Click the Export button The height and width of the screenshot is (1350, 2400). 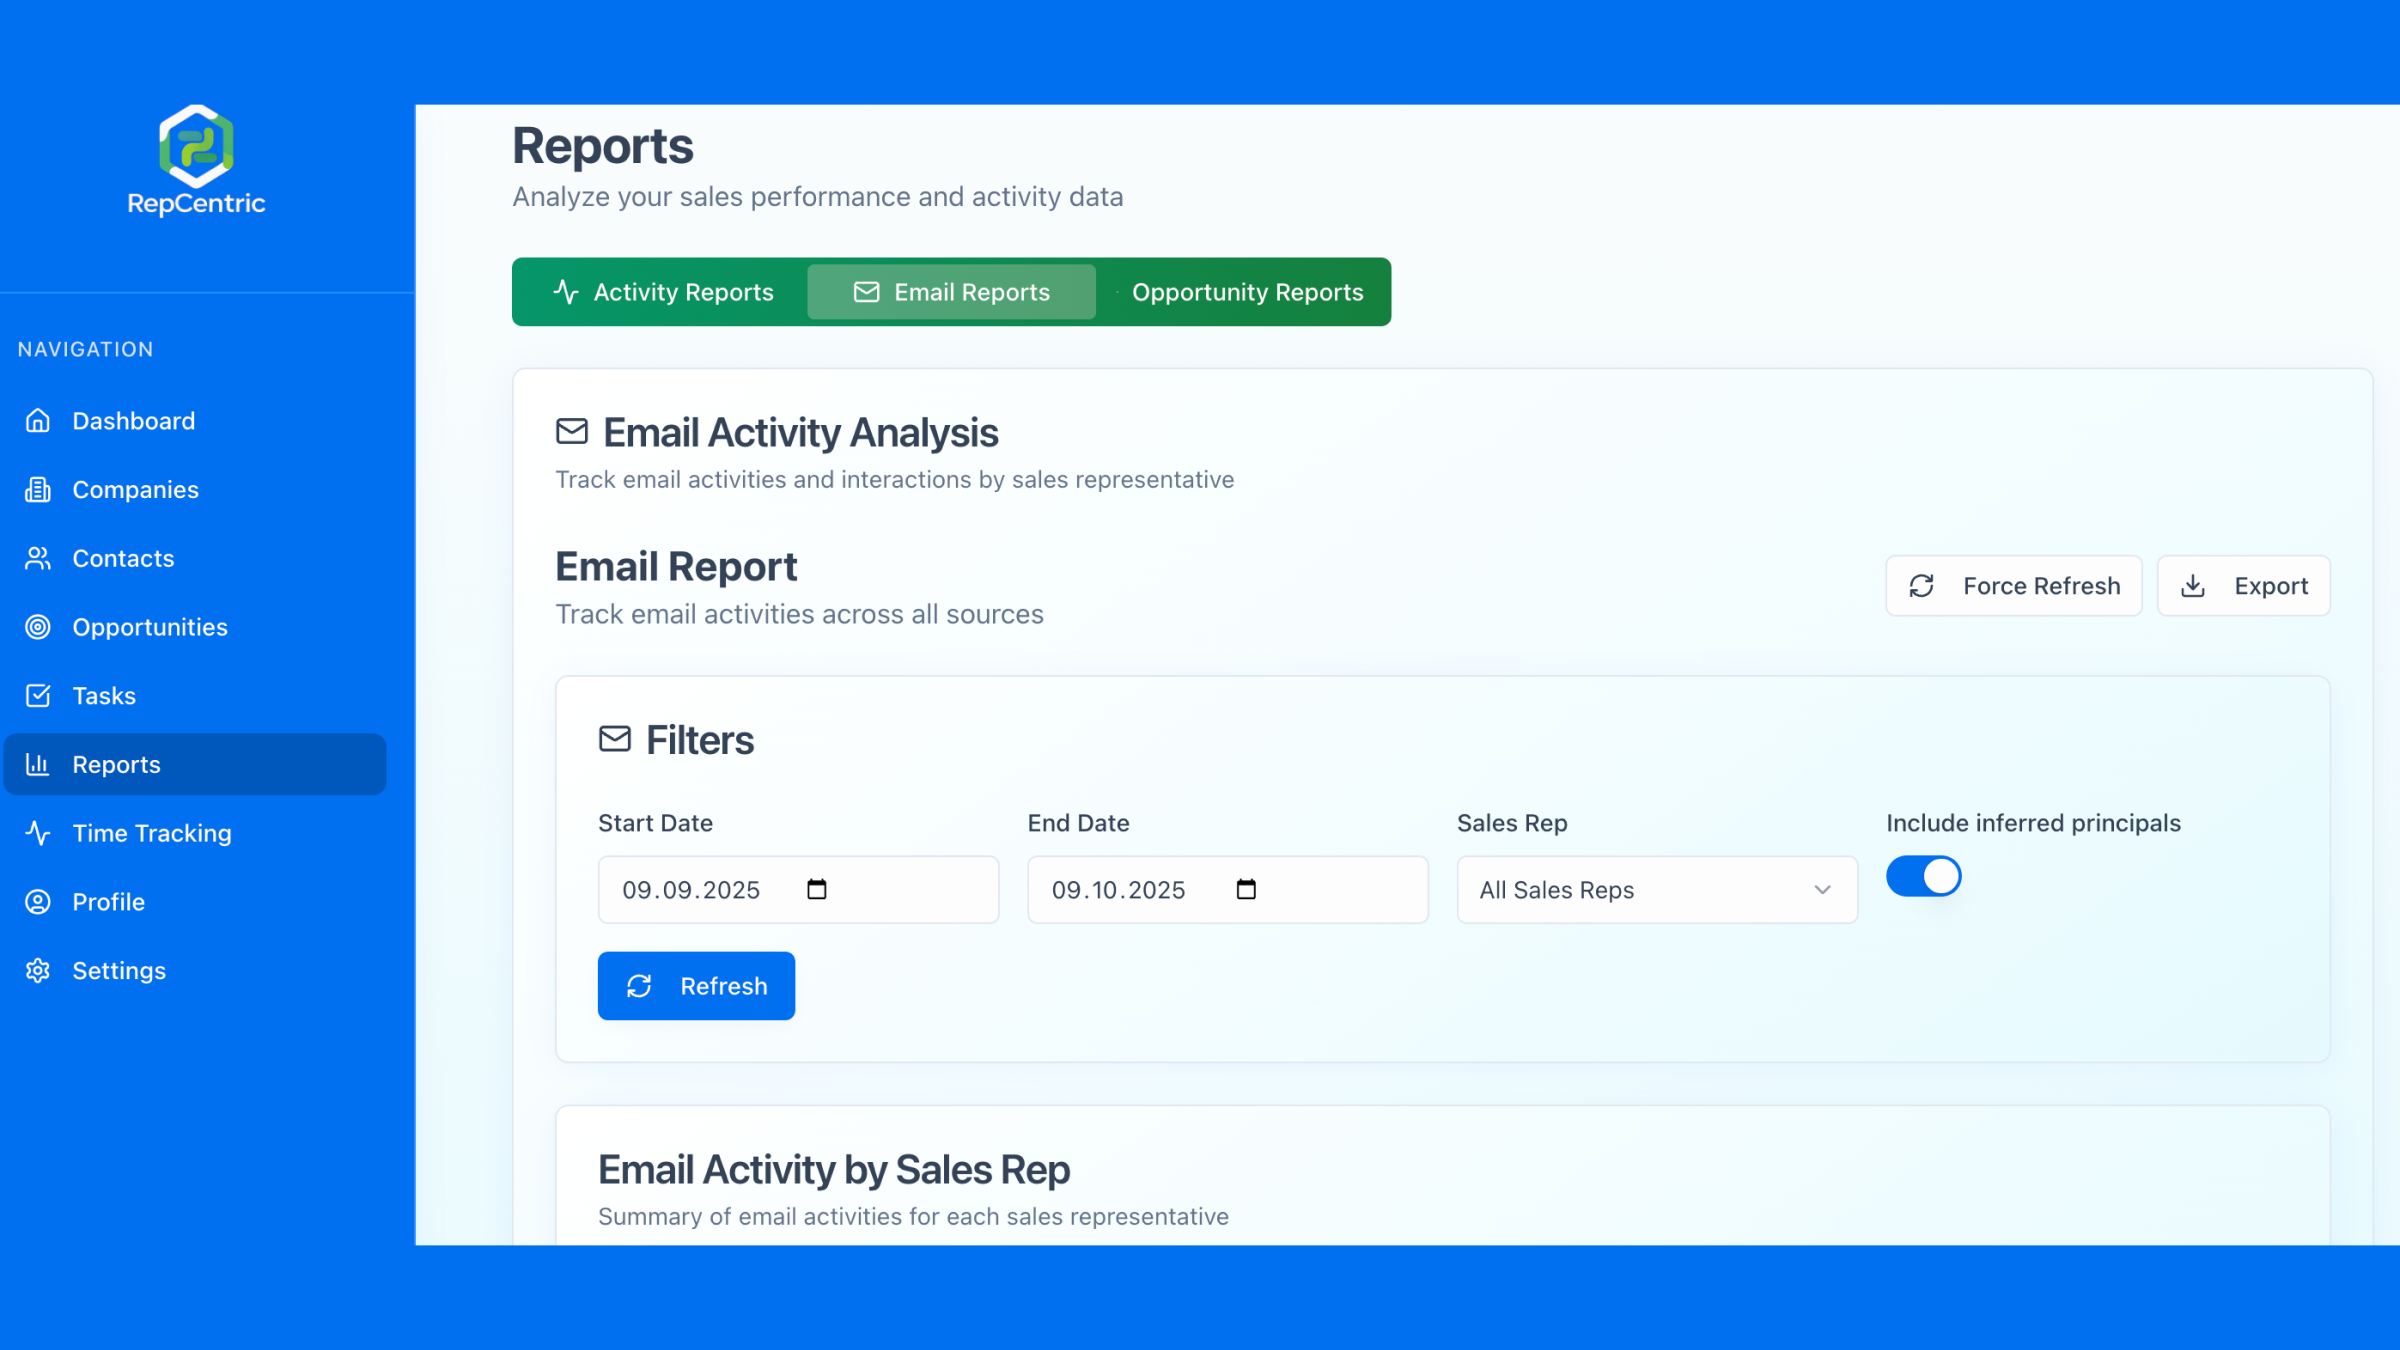tap(2243, 586)
